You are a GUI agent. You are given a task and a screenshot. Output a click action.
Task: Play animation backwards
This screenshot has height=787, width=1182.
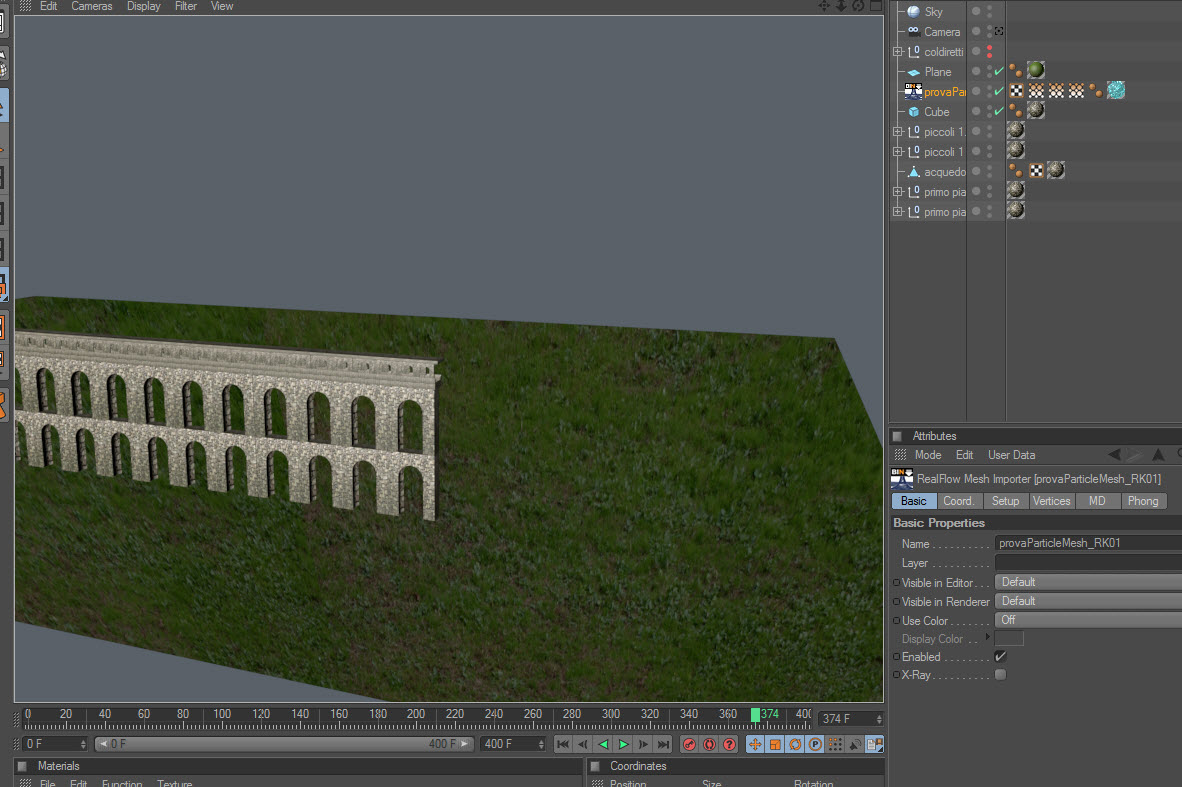pyautogui.click(x=603, y=744)
